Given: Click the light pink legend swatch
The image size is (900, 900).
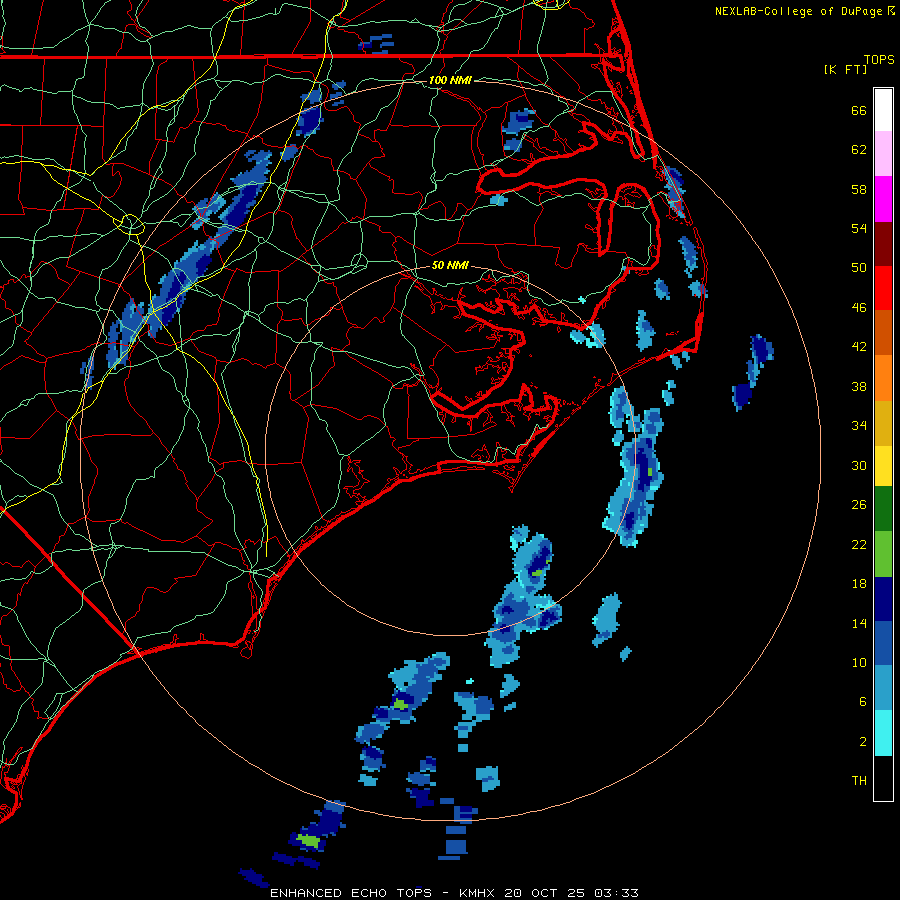Looking at the screenshot, I should point(883,153).
